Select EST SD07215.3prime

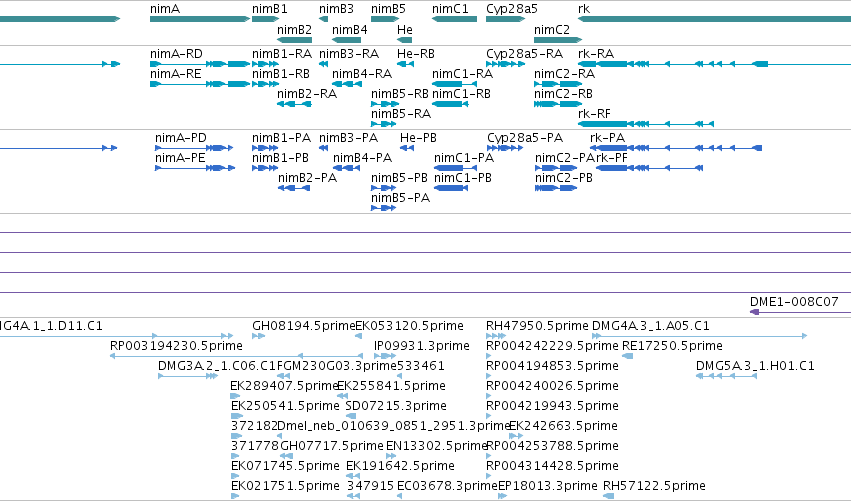351,416
